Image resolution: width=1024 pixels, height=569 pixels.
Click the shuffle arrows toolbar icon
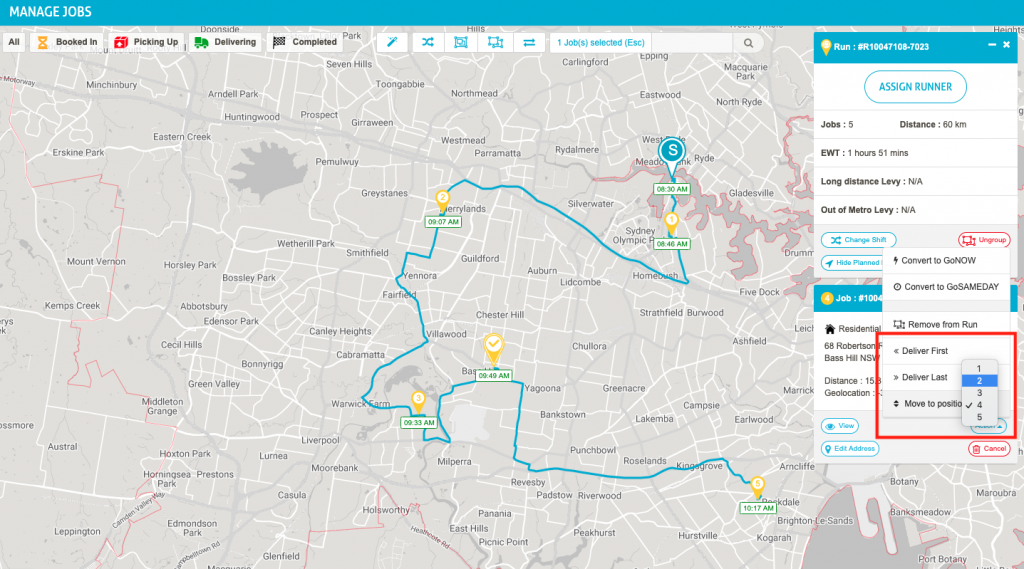(427, 42)
